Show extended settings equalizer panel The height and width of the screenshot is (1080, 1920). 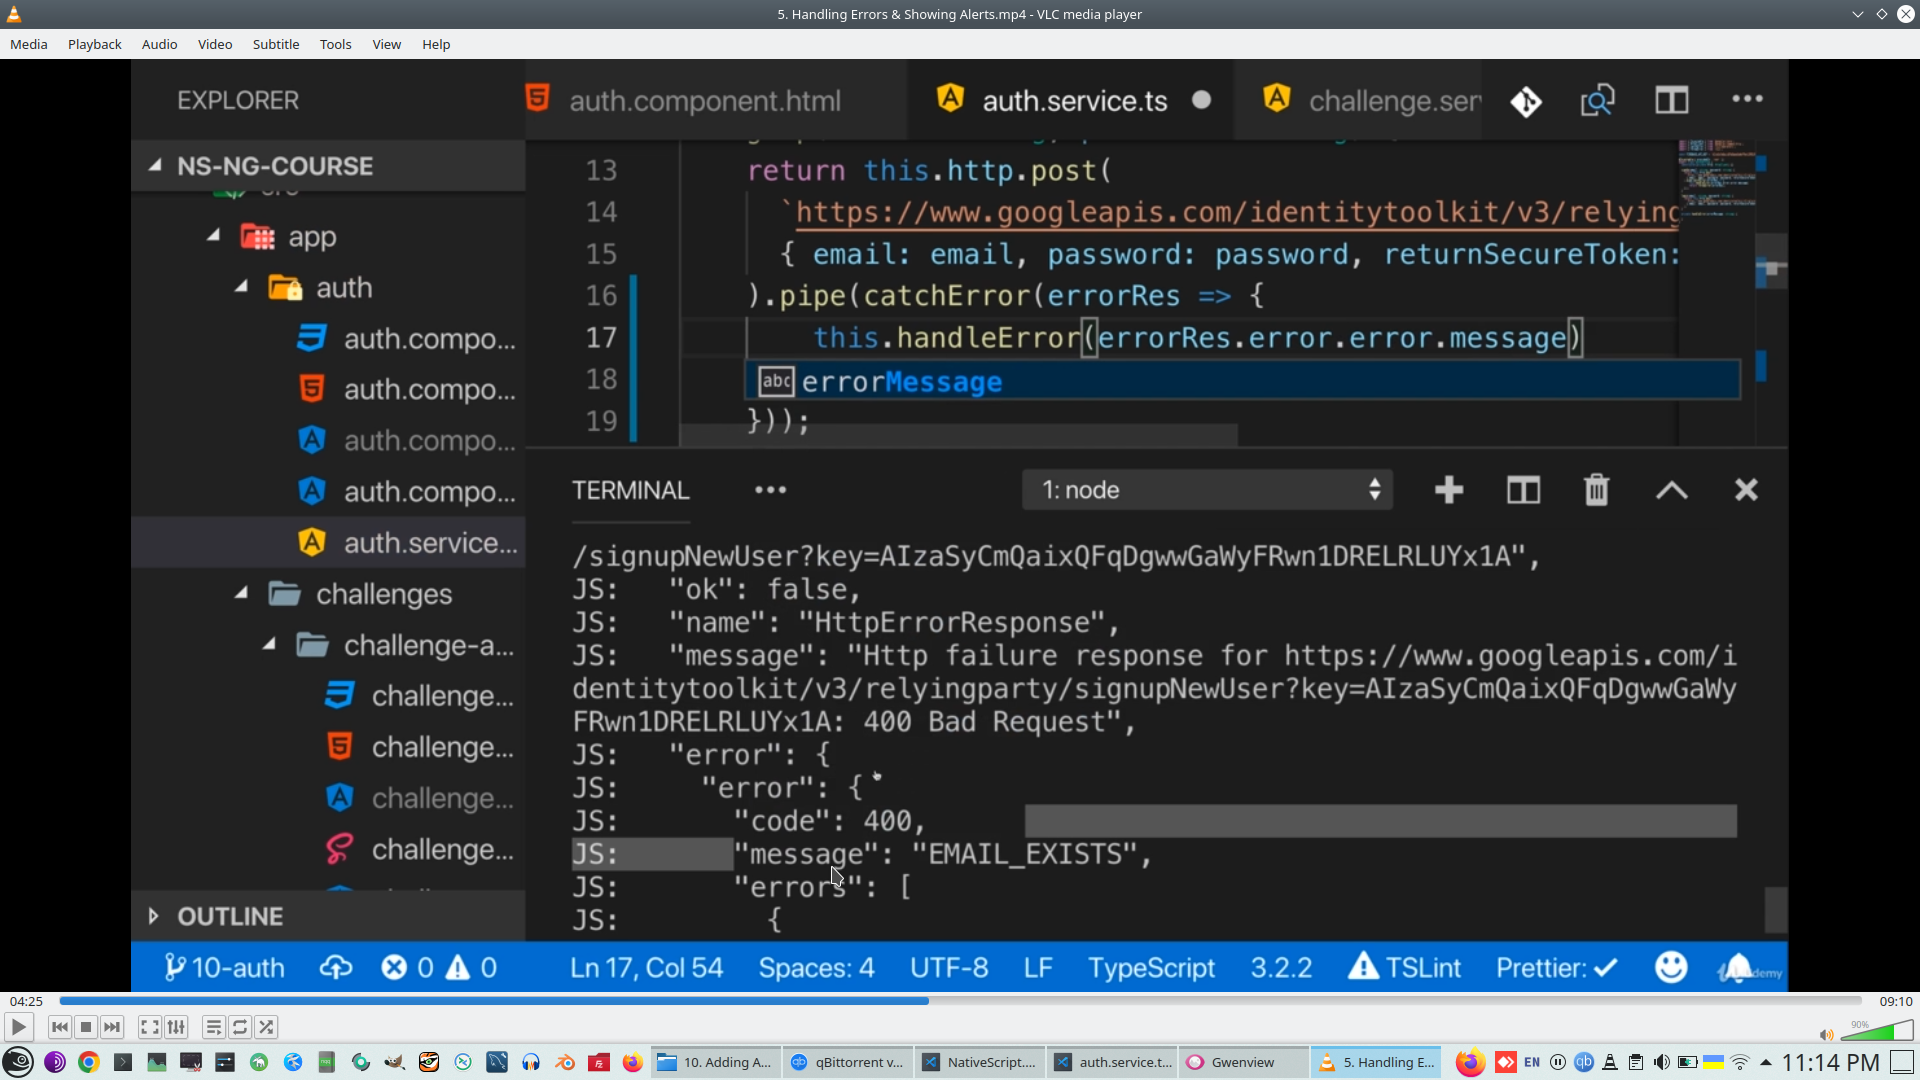pos(176,1027)
